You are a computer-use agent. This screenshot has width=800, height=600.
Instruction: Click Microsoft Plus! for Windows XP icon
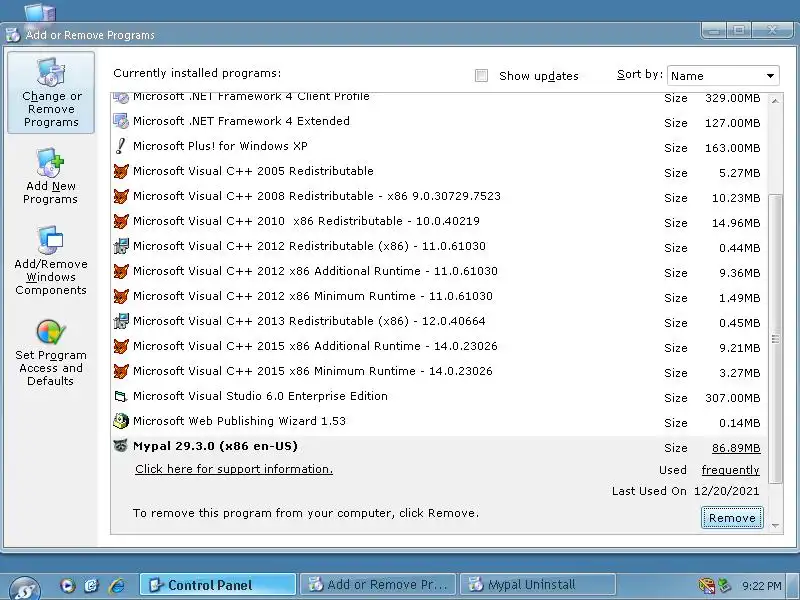click(121, 146)
